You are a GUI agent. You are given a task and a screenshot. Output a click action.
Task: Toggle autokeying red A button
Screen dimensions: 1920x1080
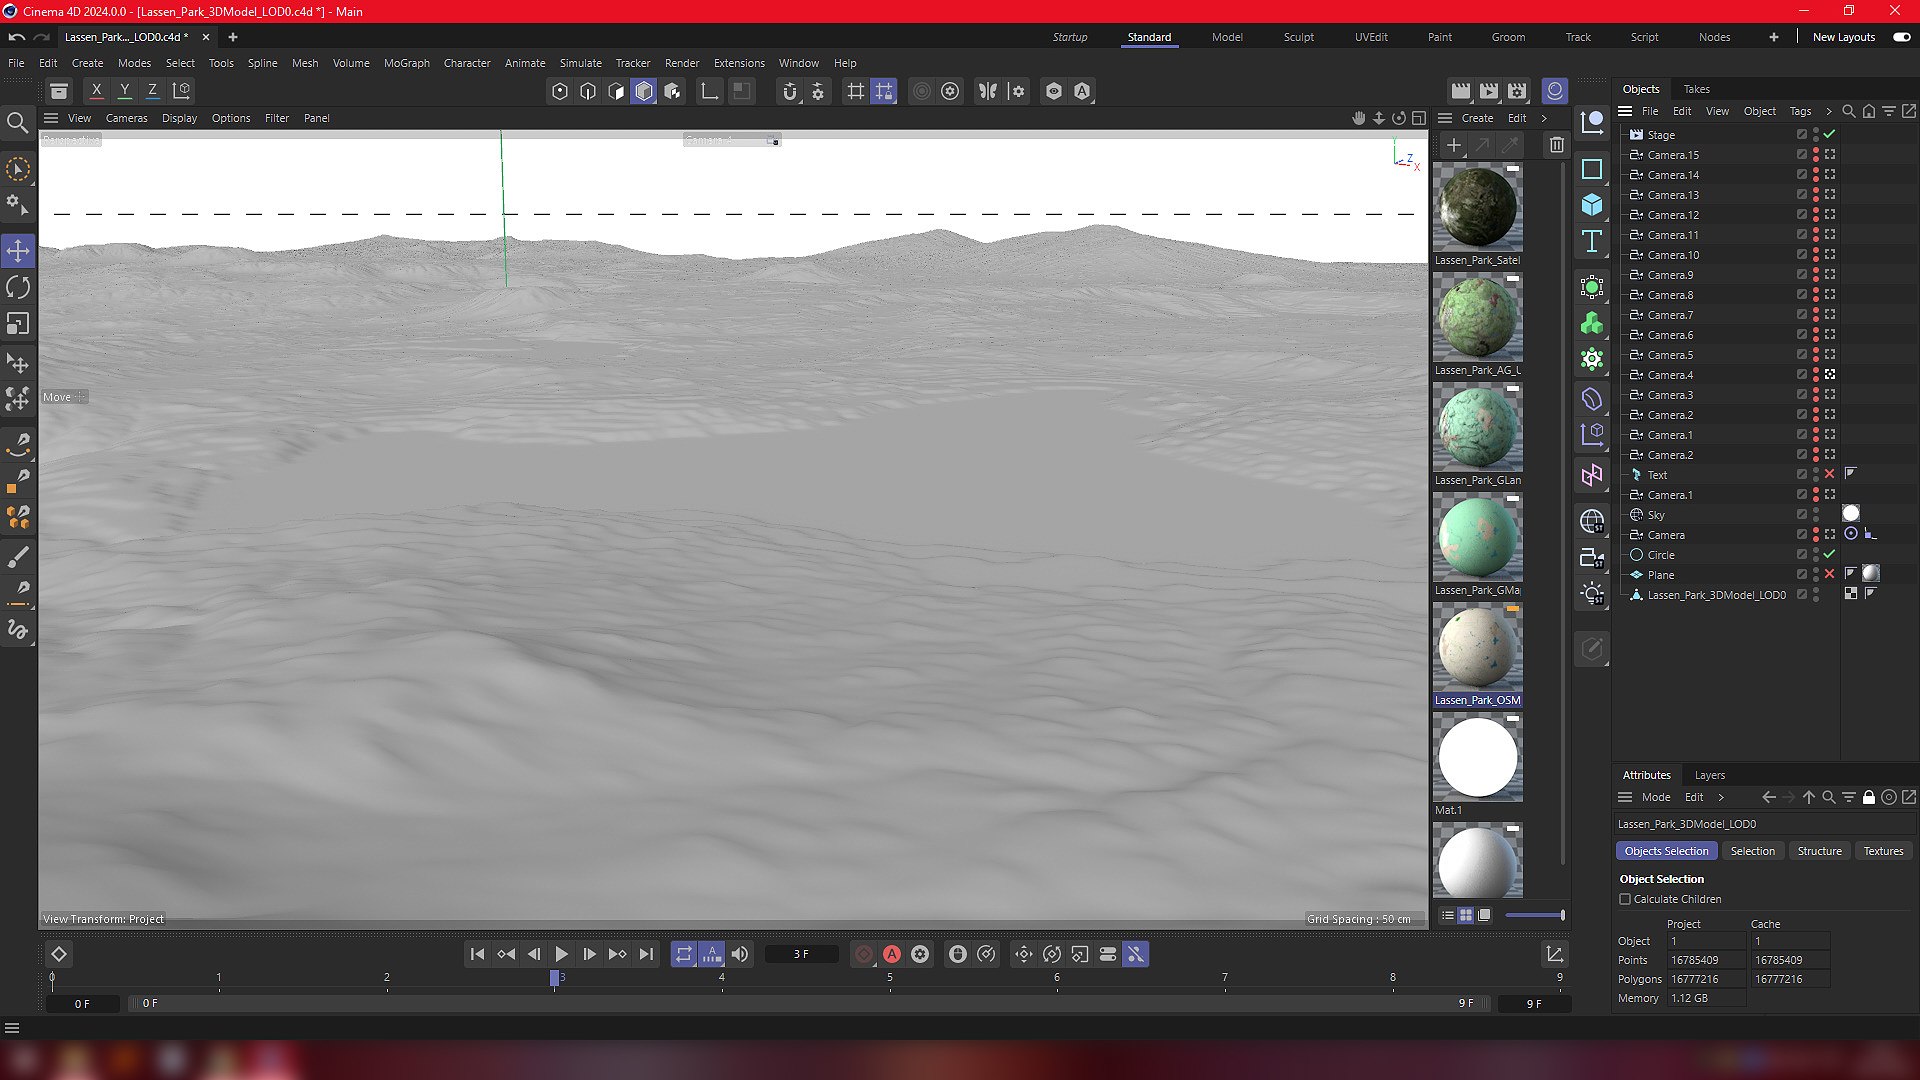click(892, 954)
